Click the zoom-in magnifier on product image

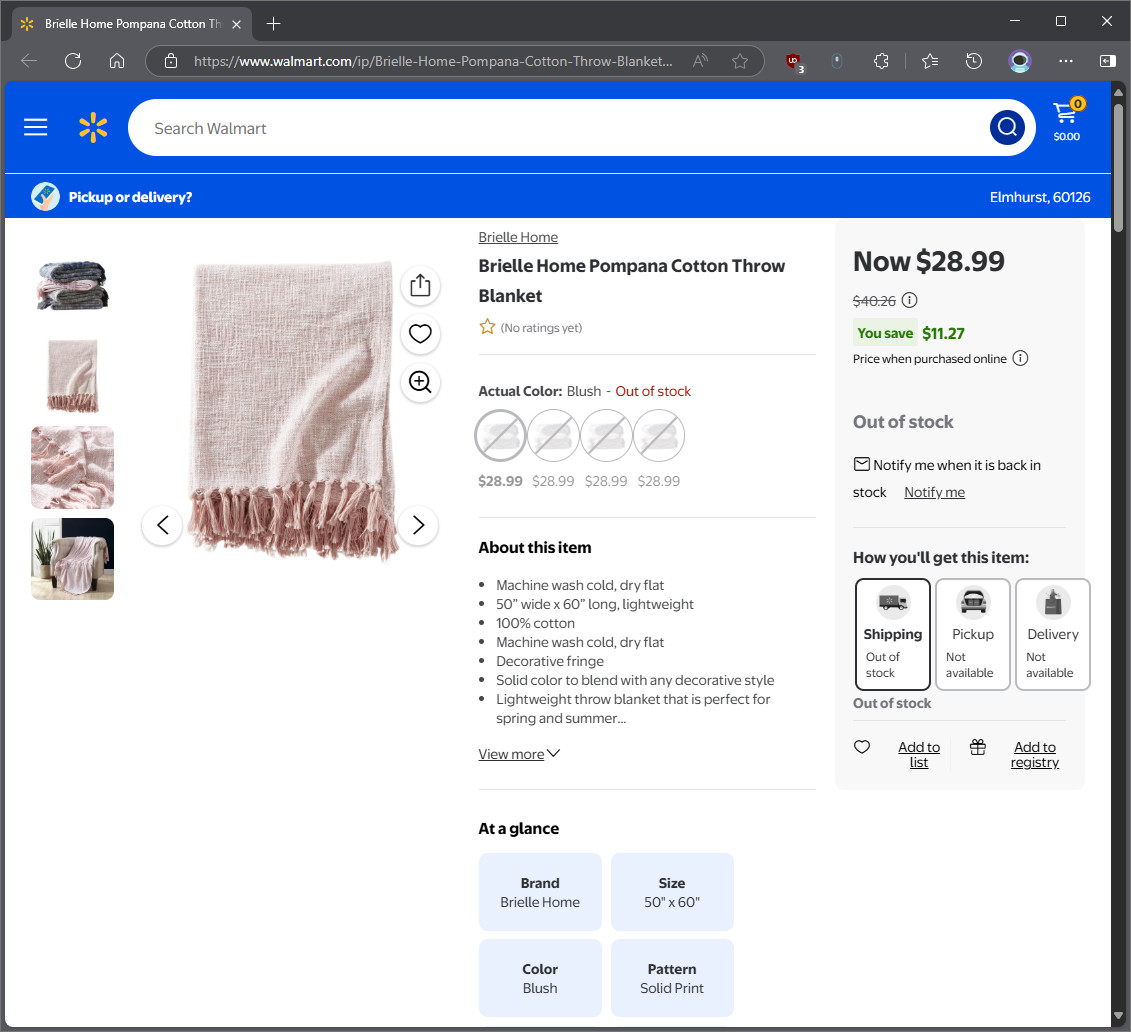(x=420, y=382)
